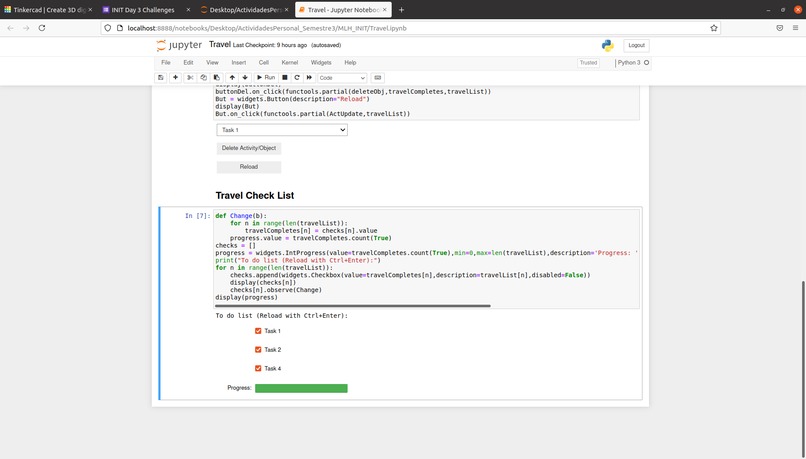806x459 pixels.
Task: Open the Task 1 selection dropdown
Action: coord(282,130)
